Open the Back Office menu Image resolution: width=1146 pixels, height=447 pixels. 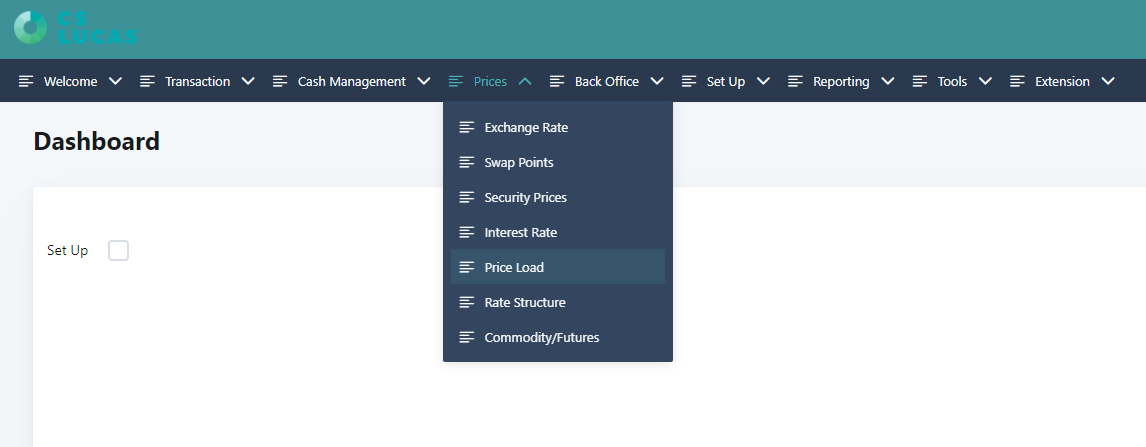[x=606, y=82]
